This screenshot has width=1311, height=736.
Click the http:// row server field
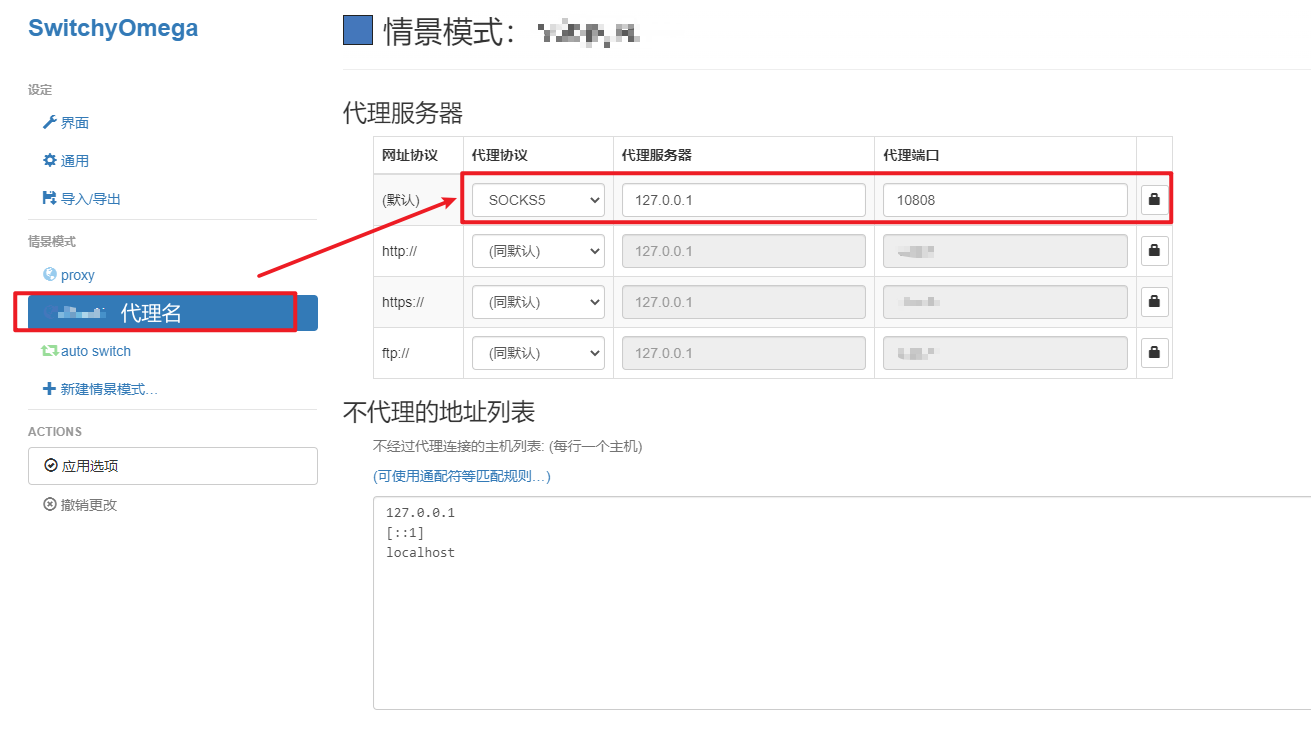(x=744, y=251)
